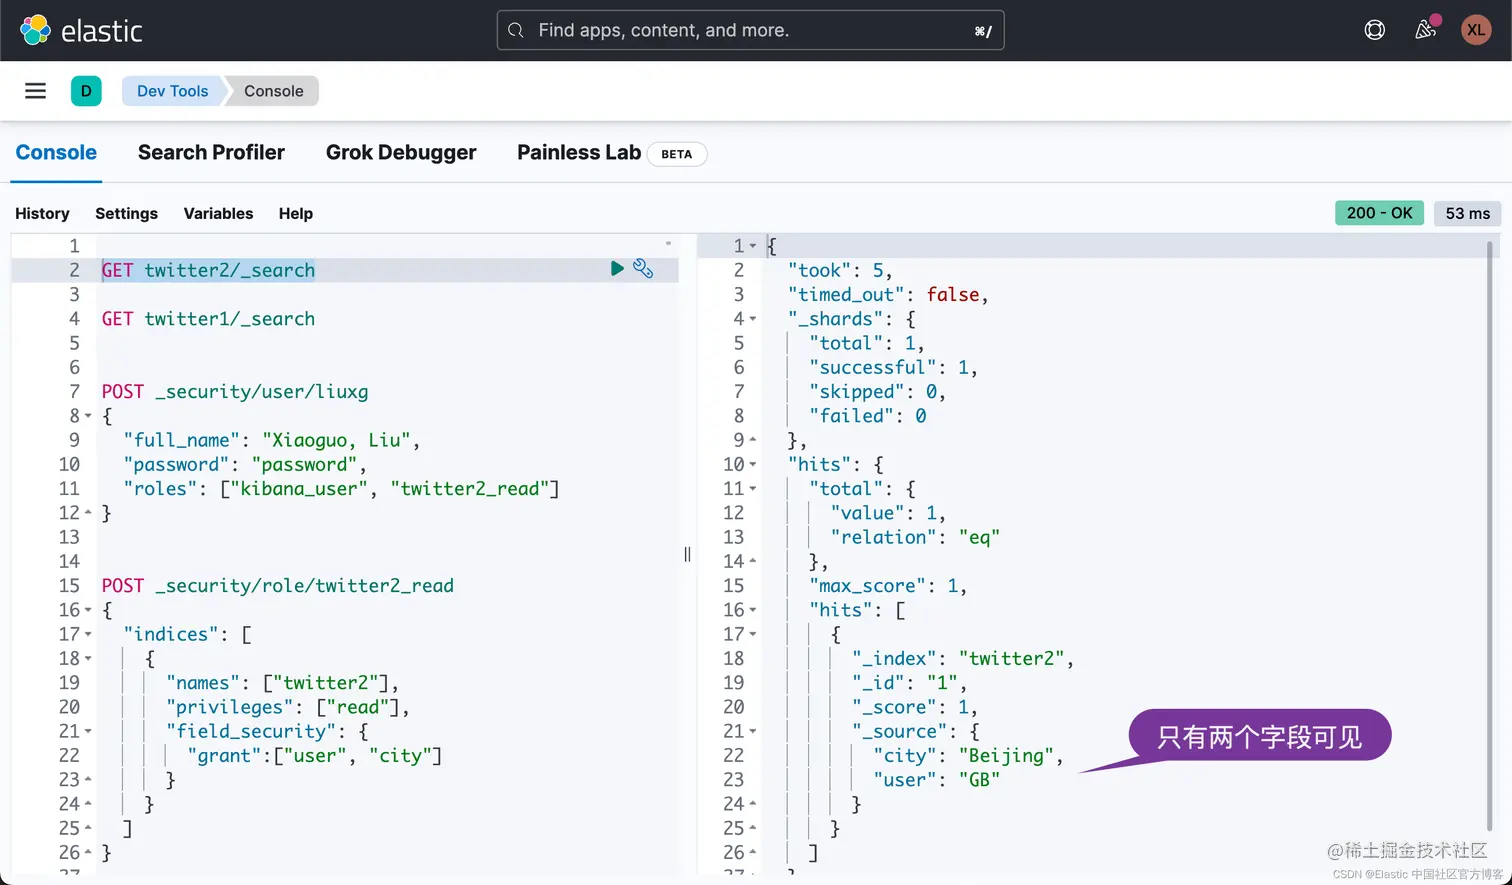The image size is (1512, 885).
Task: Go to Dev Tools breadcrumb
Action: 172,91
